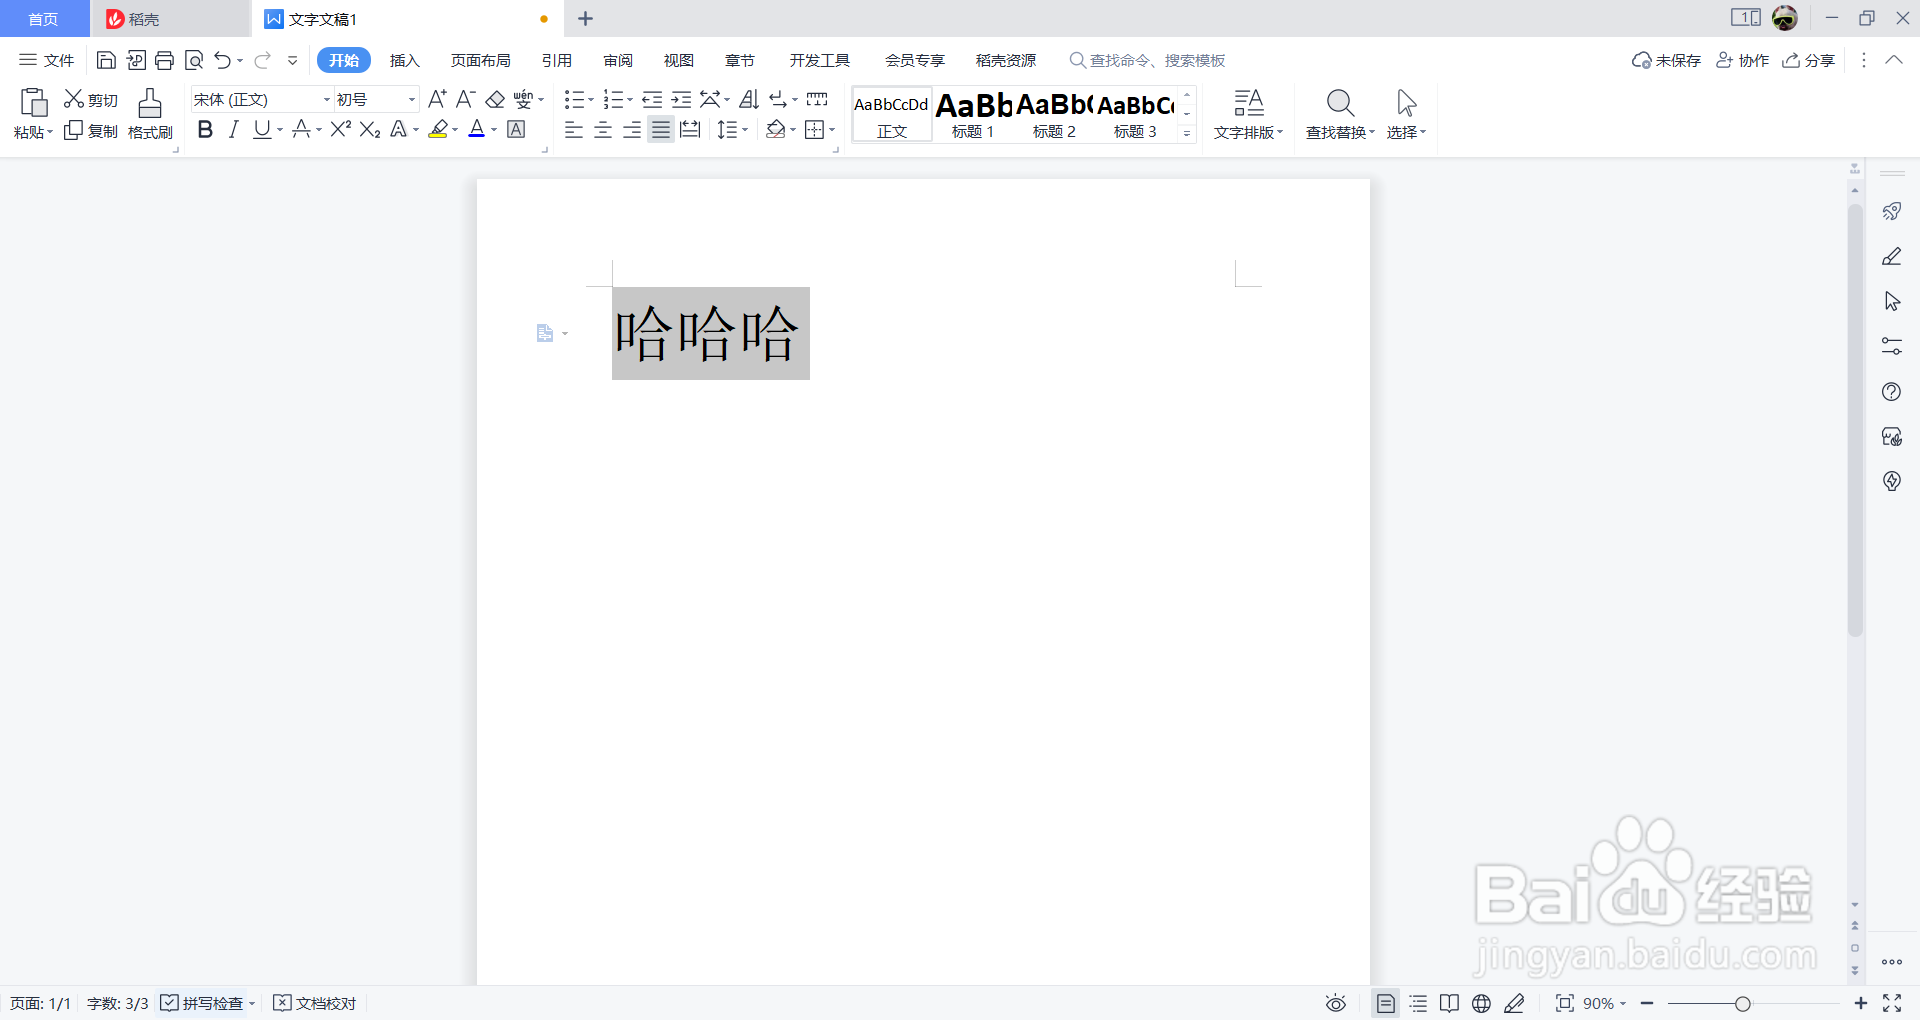Open the zoom percentage 90% dropdown
This screenshot has height=1020, width=1920.
(x=1605, y=1003)
